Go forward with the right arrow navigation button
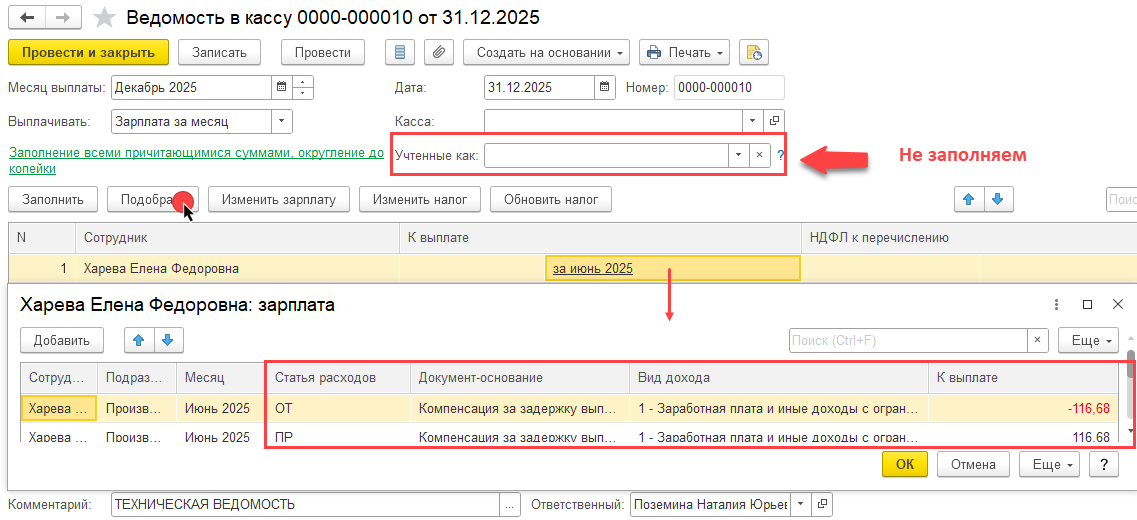This screenshot has width=1137, height=520. (64, 17)
